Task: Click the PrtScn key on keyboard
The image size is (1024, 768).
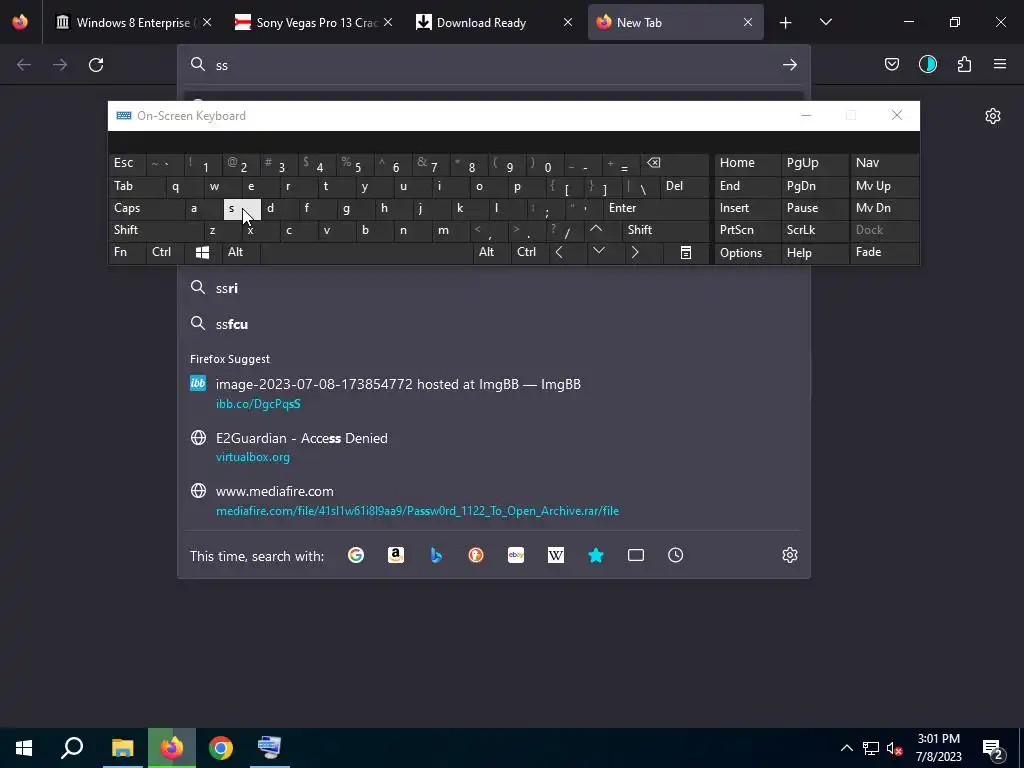Action: (747, 231)
